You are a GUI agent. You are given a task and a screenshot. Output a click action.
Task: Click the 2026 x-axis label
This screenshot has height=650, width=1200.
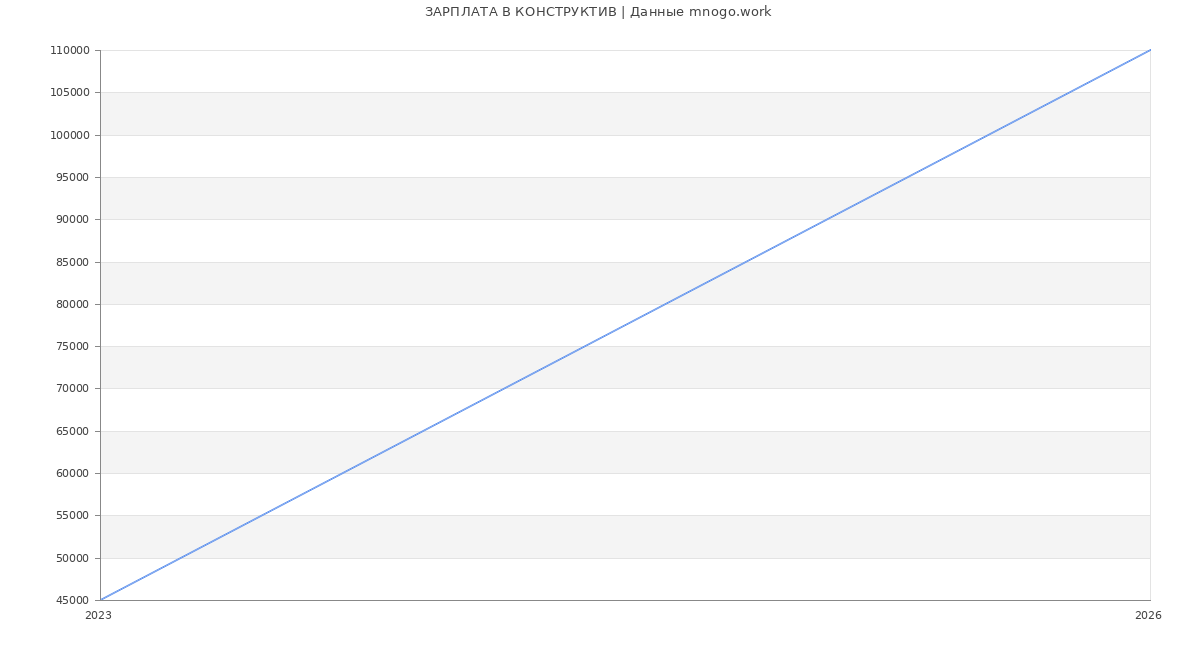tap(1148, 616)
